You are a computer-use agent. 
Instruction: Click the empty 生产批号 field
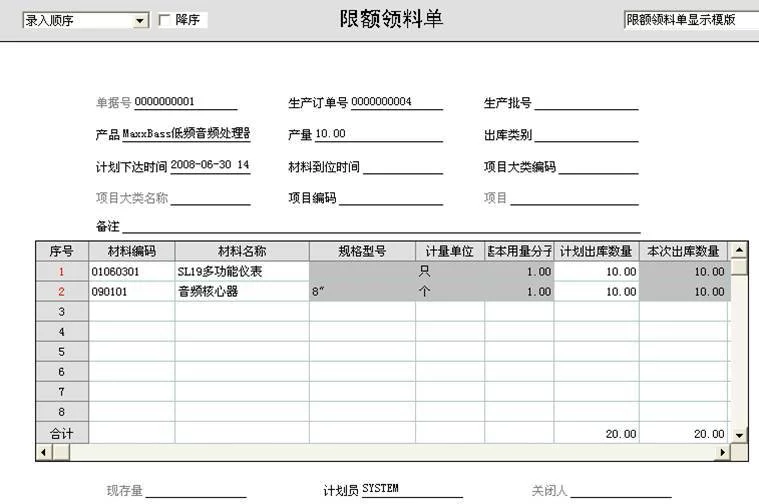click(x=586, y=103)
